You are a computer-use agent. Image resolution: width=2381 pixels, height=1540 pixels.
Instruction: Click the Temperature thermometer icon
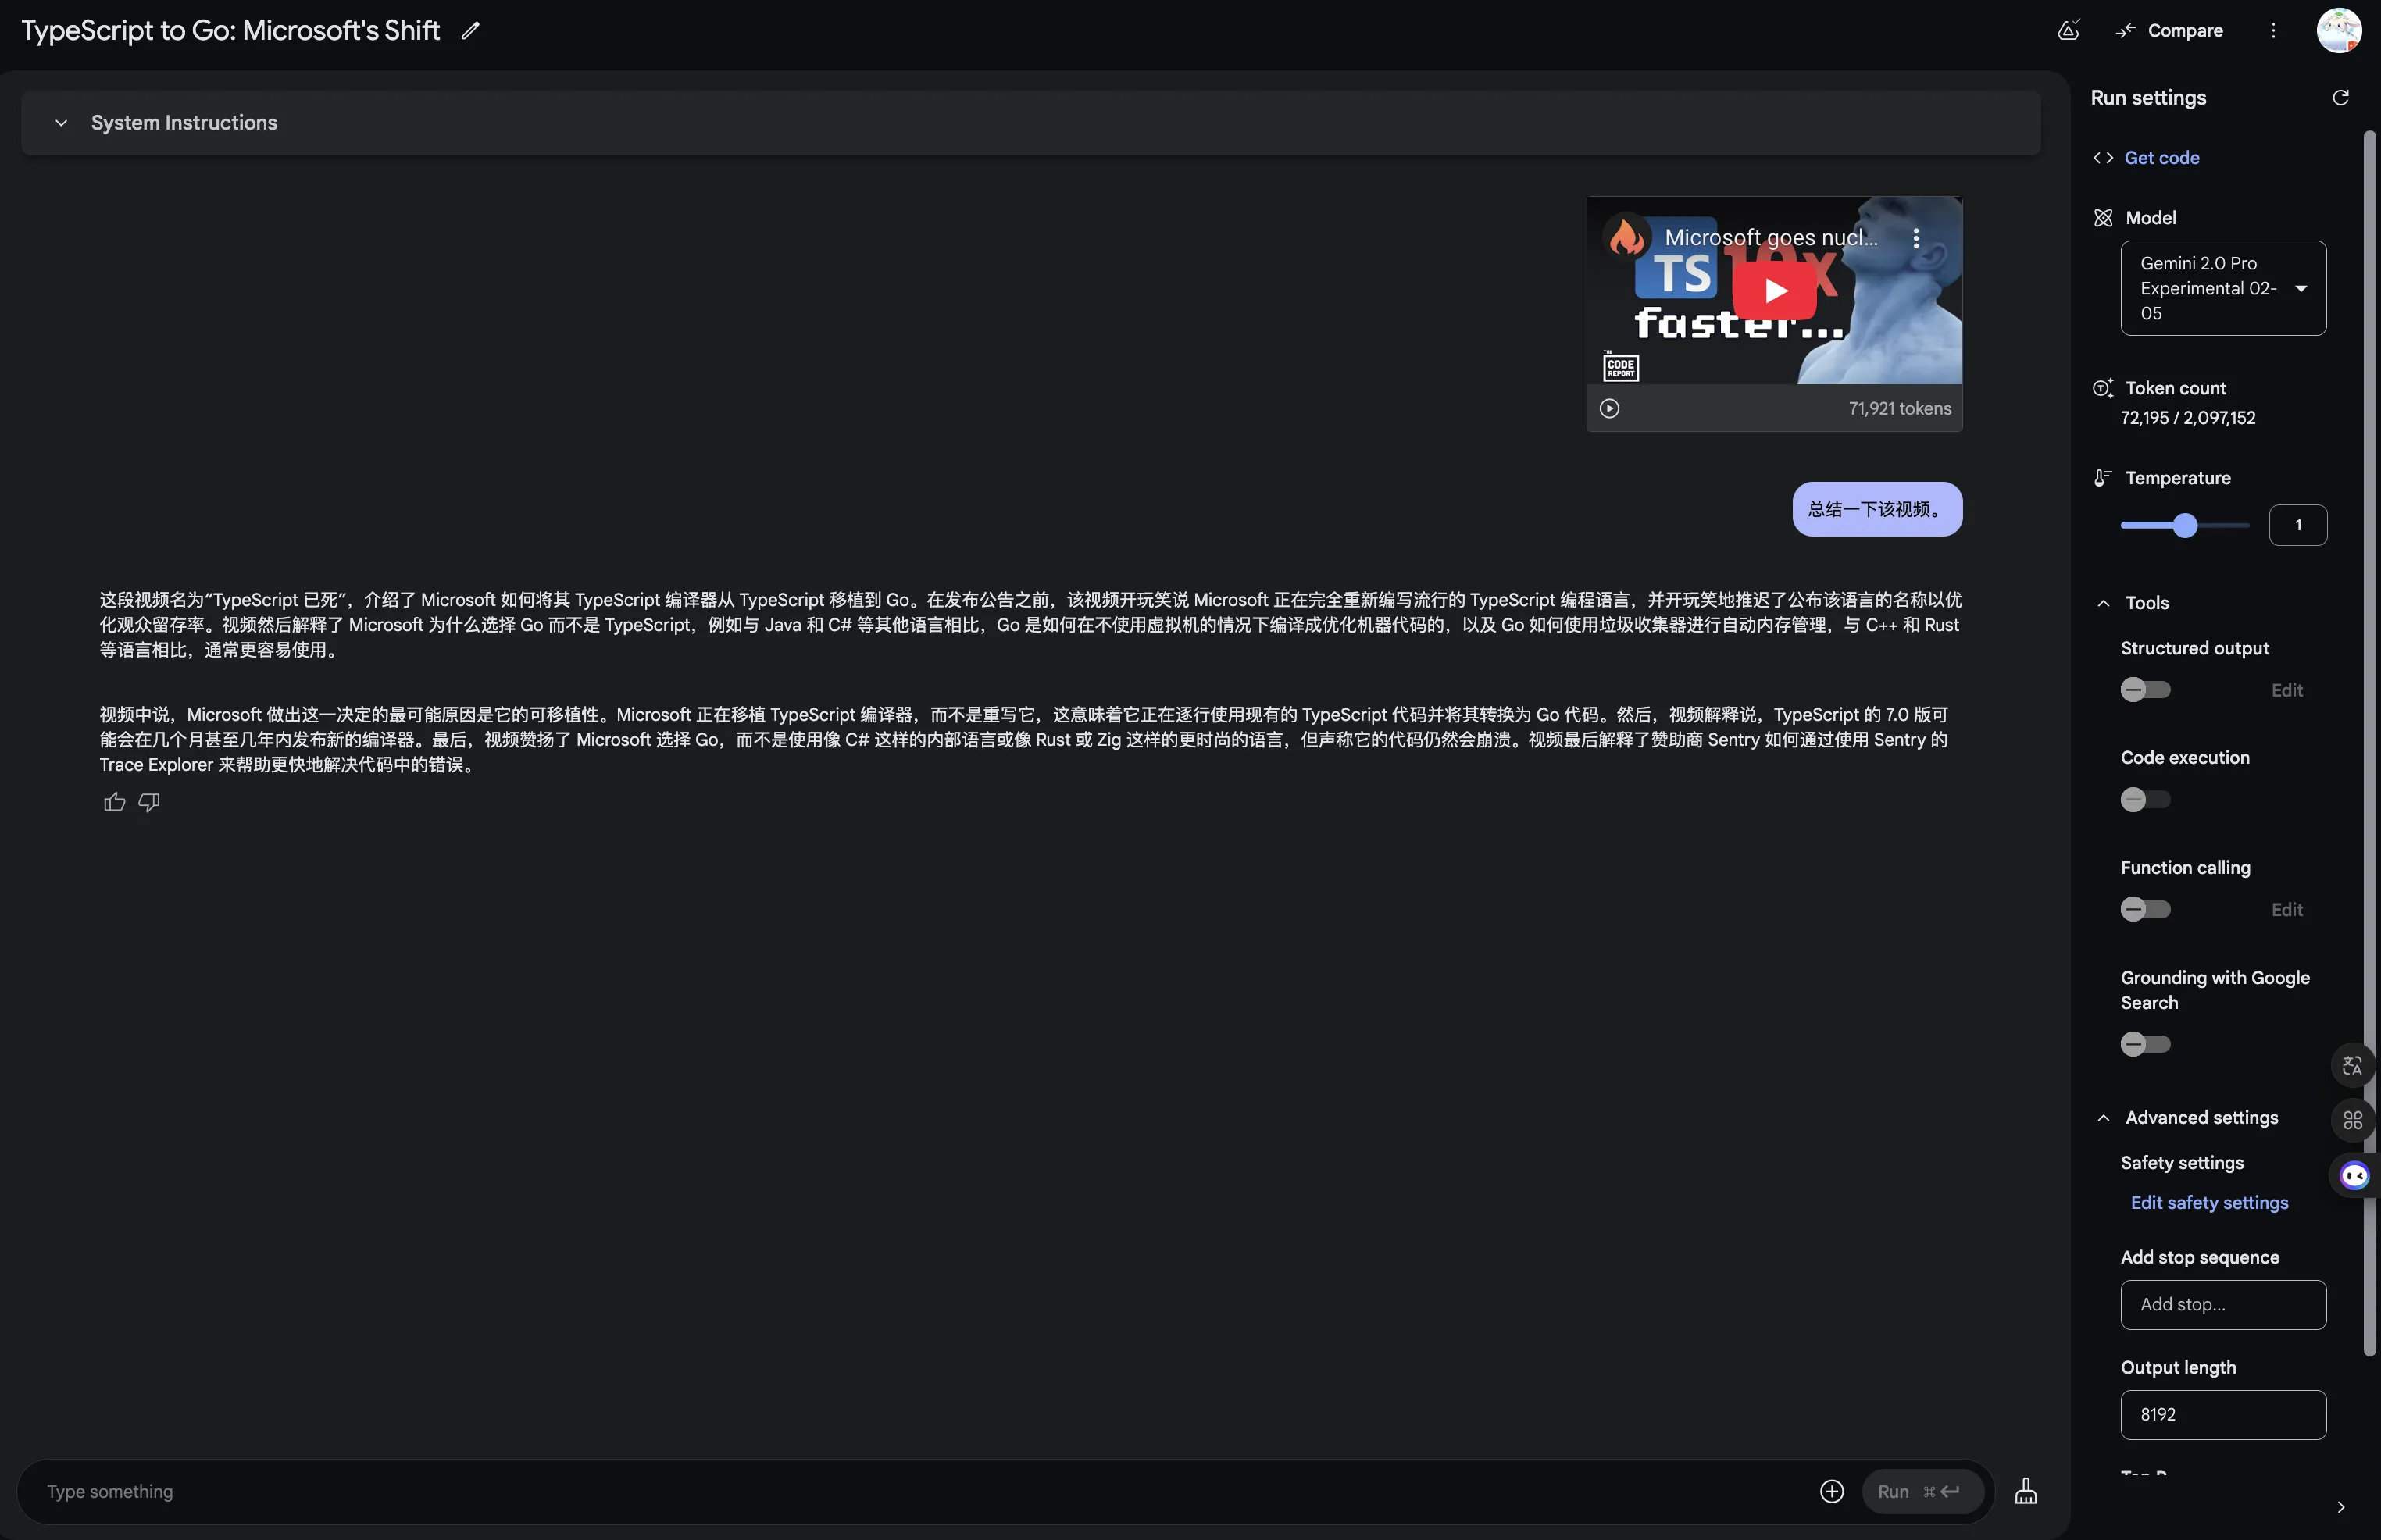pyautogui.click(x=2102, y=478)
